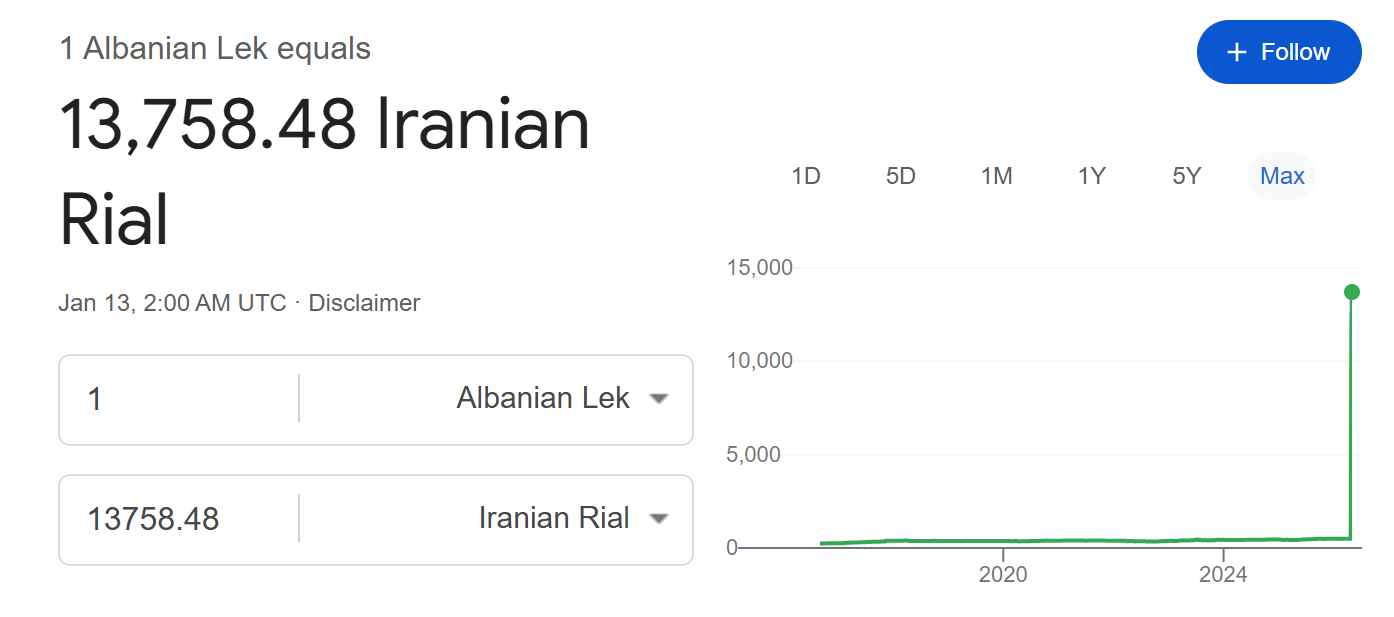Click the "1 Albanian Lek equals" text
The width and height of the screenshot is (1394, 617).
tap(215, 48)
